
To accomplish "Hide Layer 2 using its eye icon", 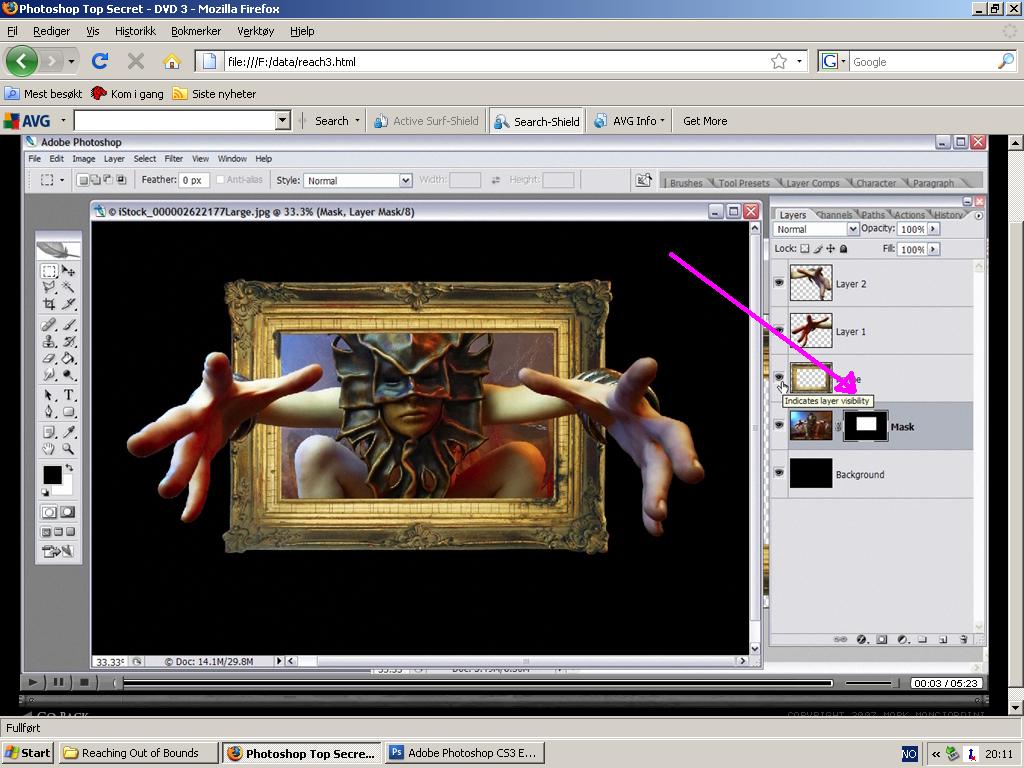I will pyautogui.click(x=778, y=283).
